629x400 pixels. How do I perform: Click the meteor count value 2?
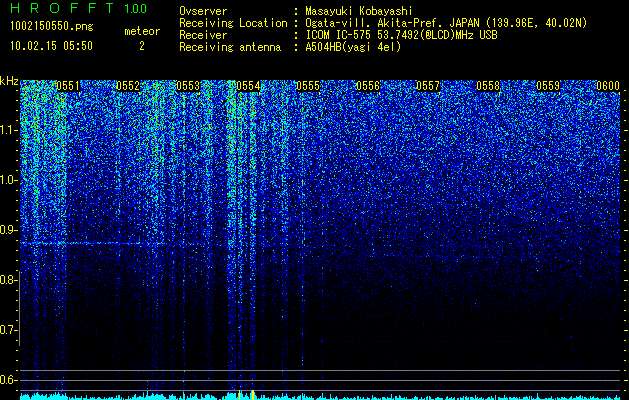click(x=142, y=46)
